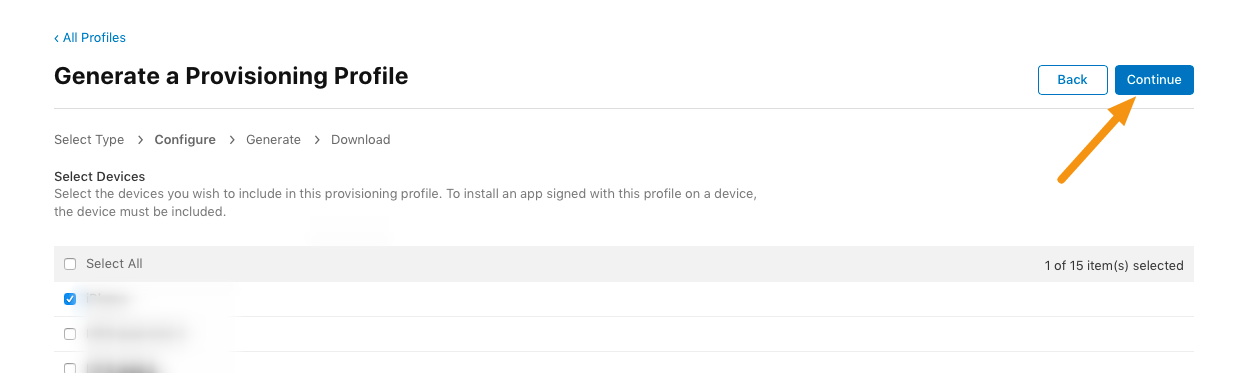Screen dimensions: 1239x378
Task: Open the Download breadcrumb step
Action: pos(361,140)
